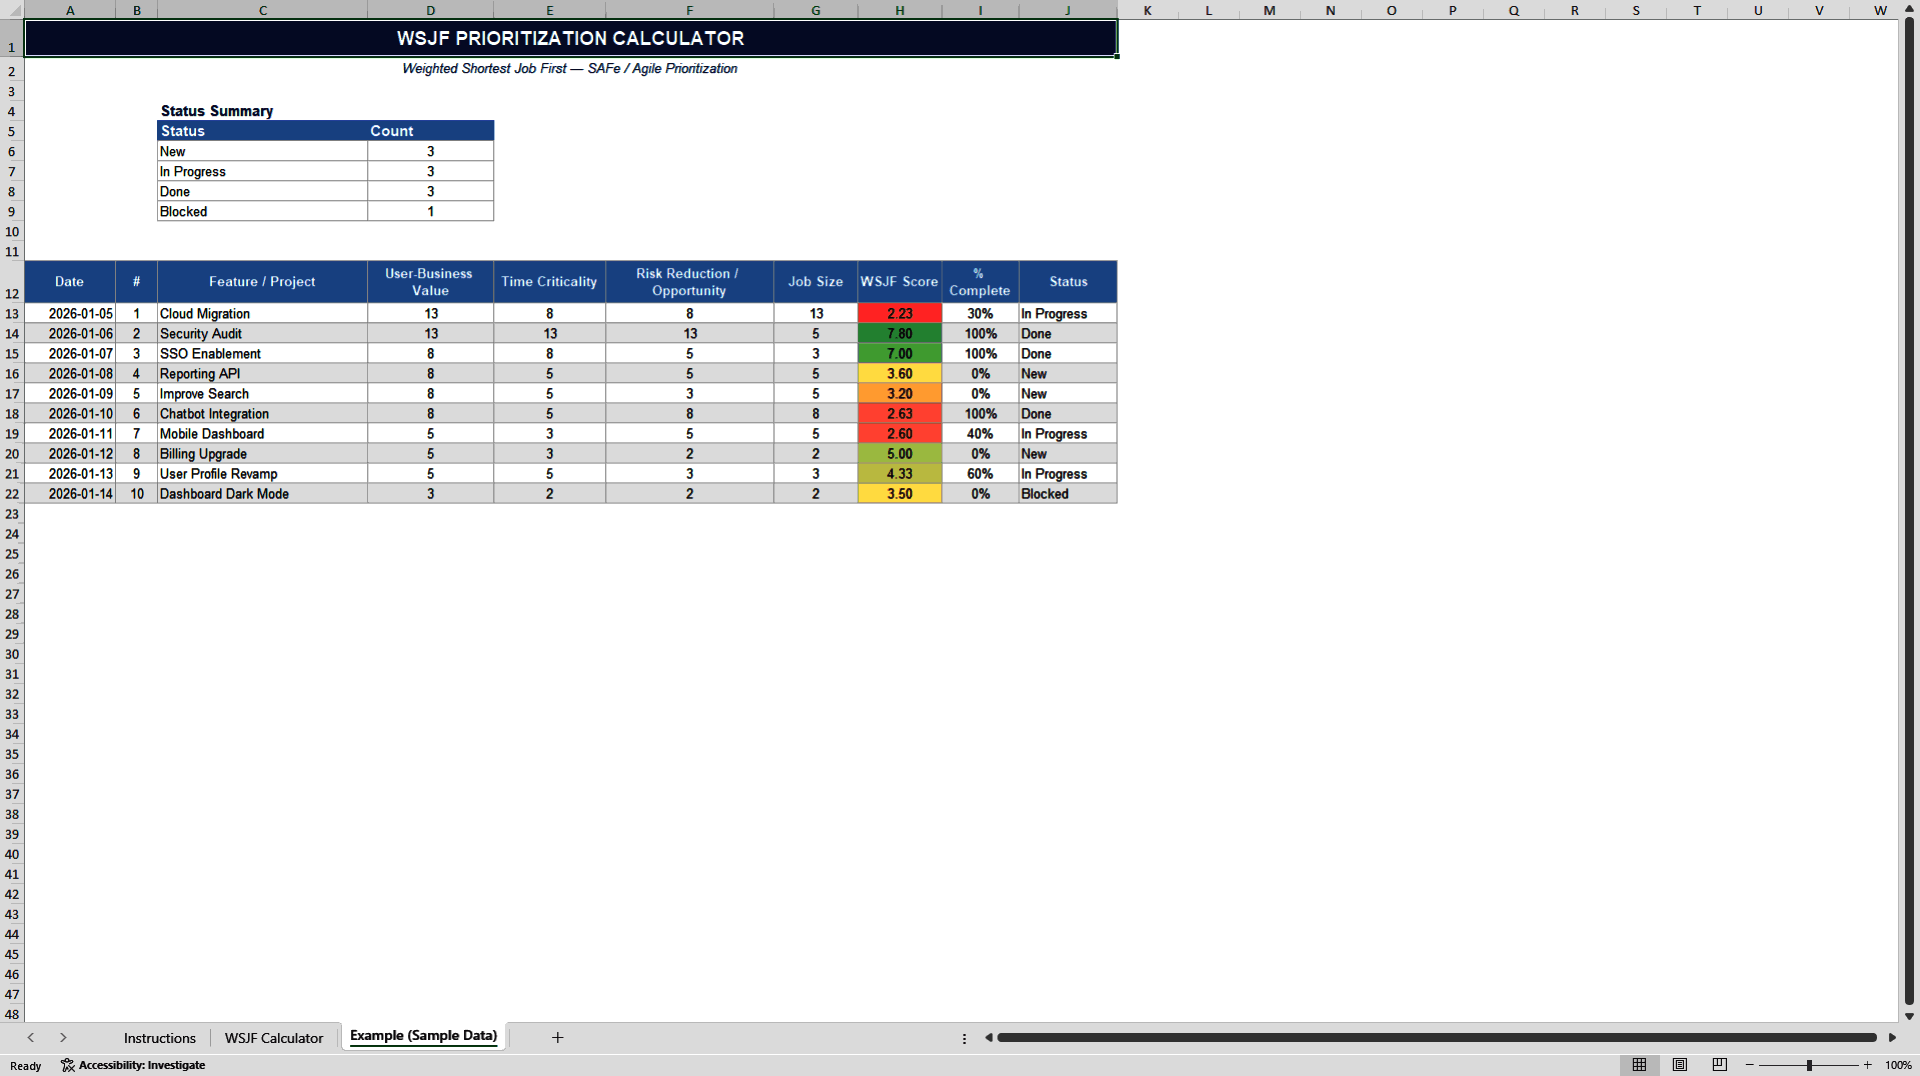Go to next sheet arrow
Screen dimensions: 1920x1076
[63, 1038]
